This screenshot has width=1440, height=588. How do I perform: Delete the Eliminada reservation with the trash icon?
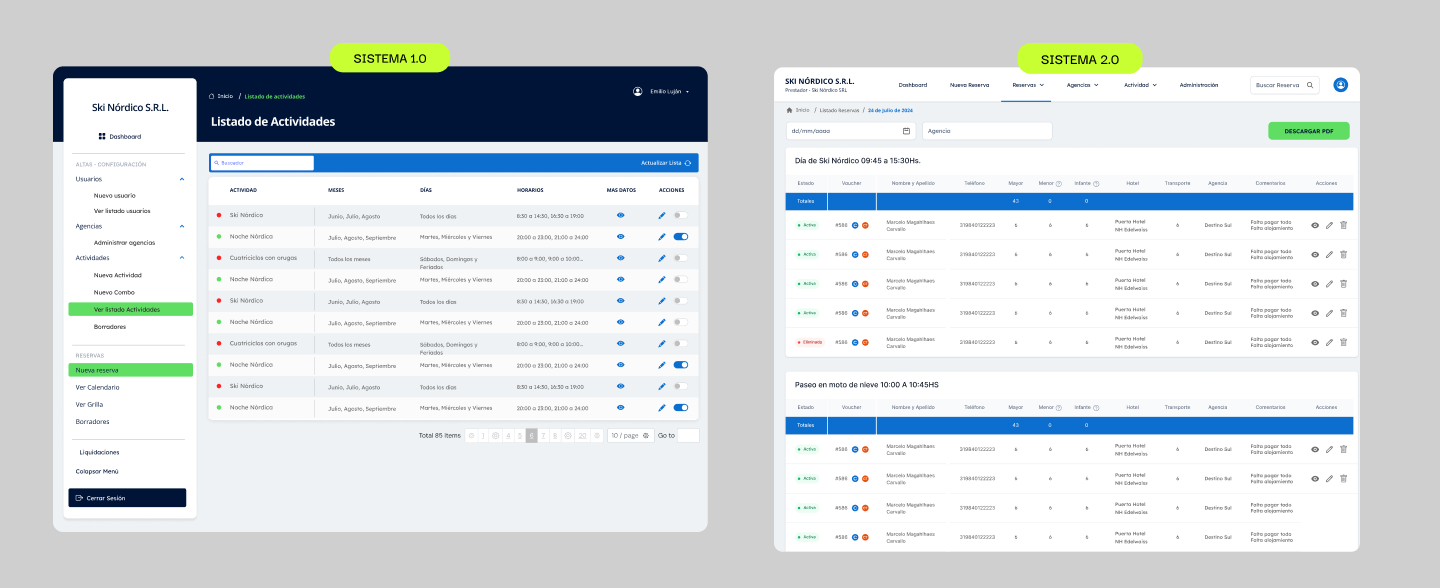pyautogui.click(x=1344, y=342)
